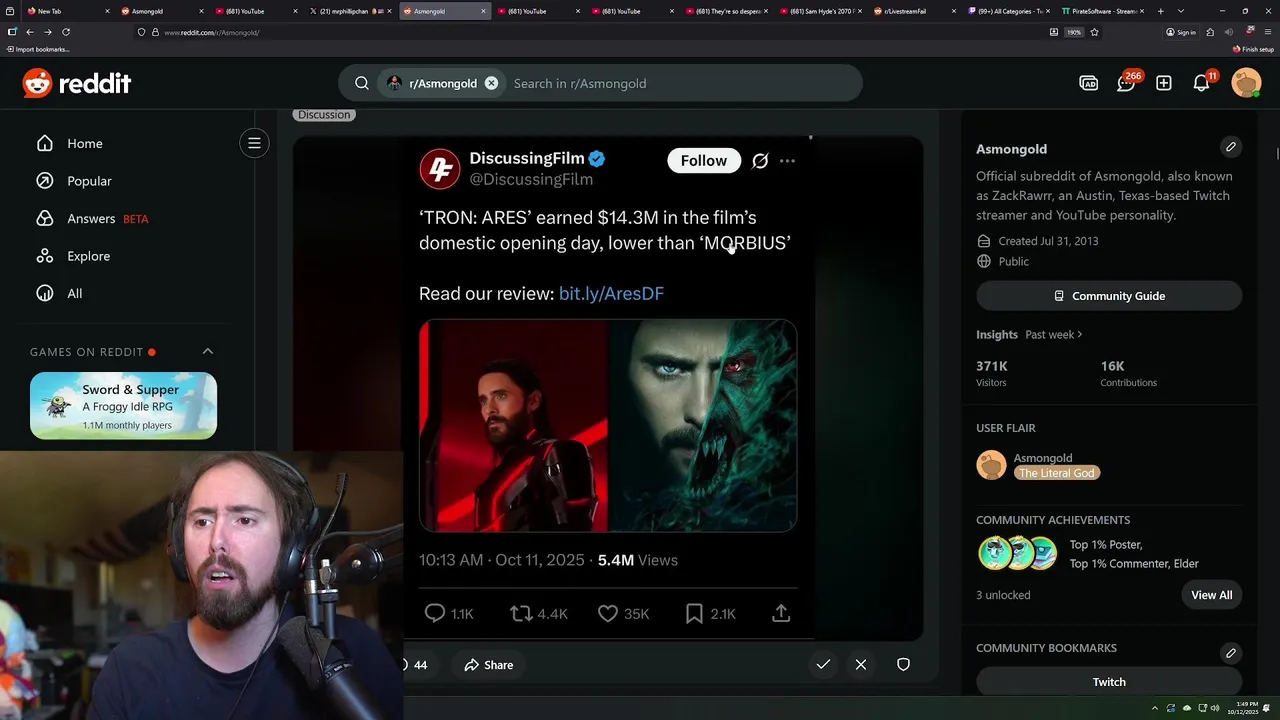Edit community bookmarks with pencil icon
1280x720 pixels.
1231,653
